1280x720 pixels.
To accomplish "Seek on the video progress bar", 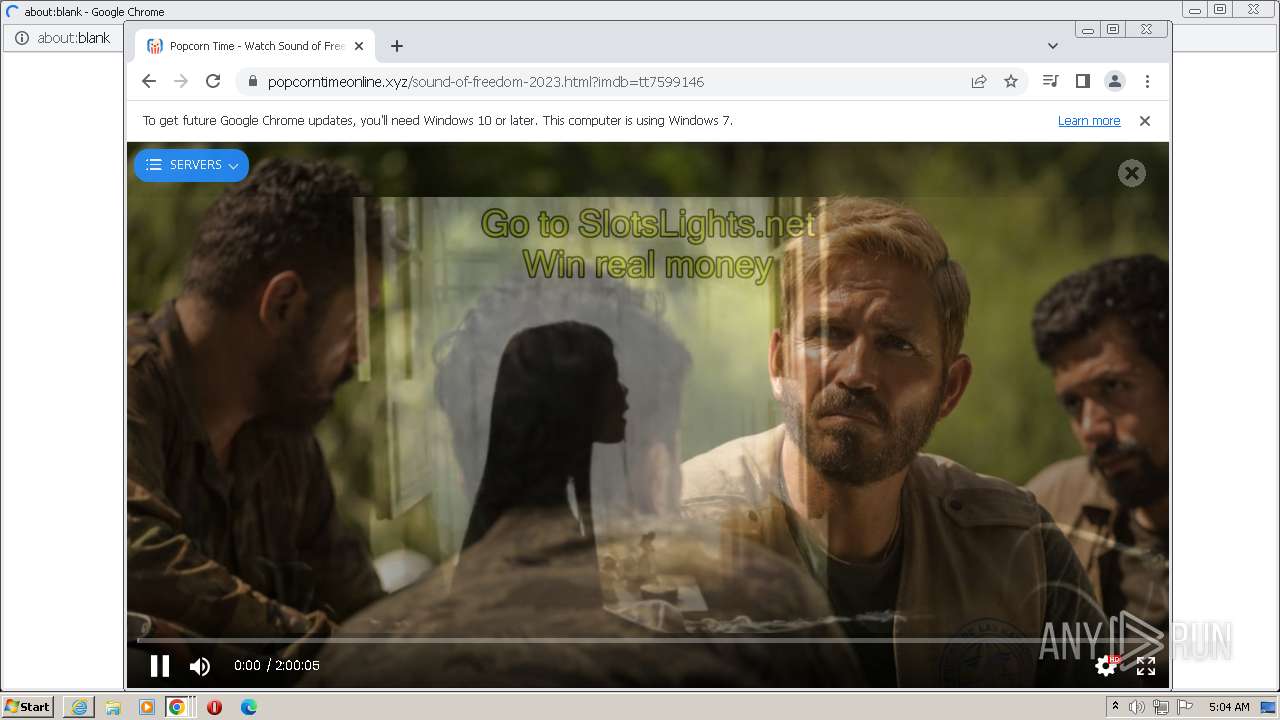I will point(647,640).
